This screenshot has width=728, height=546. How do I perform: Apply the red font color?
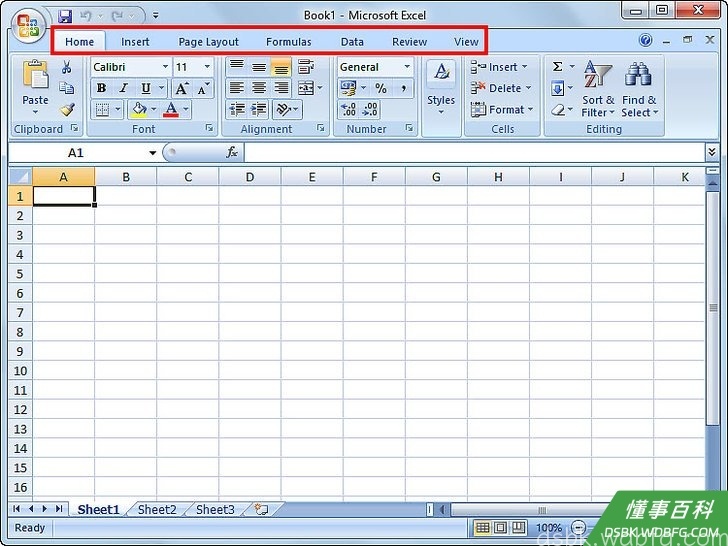pos(171,110)
